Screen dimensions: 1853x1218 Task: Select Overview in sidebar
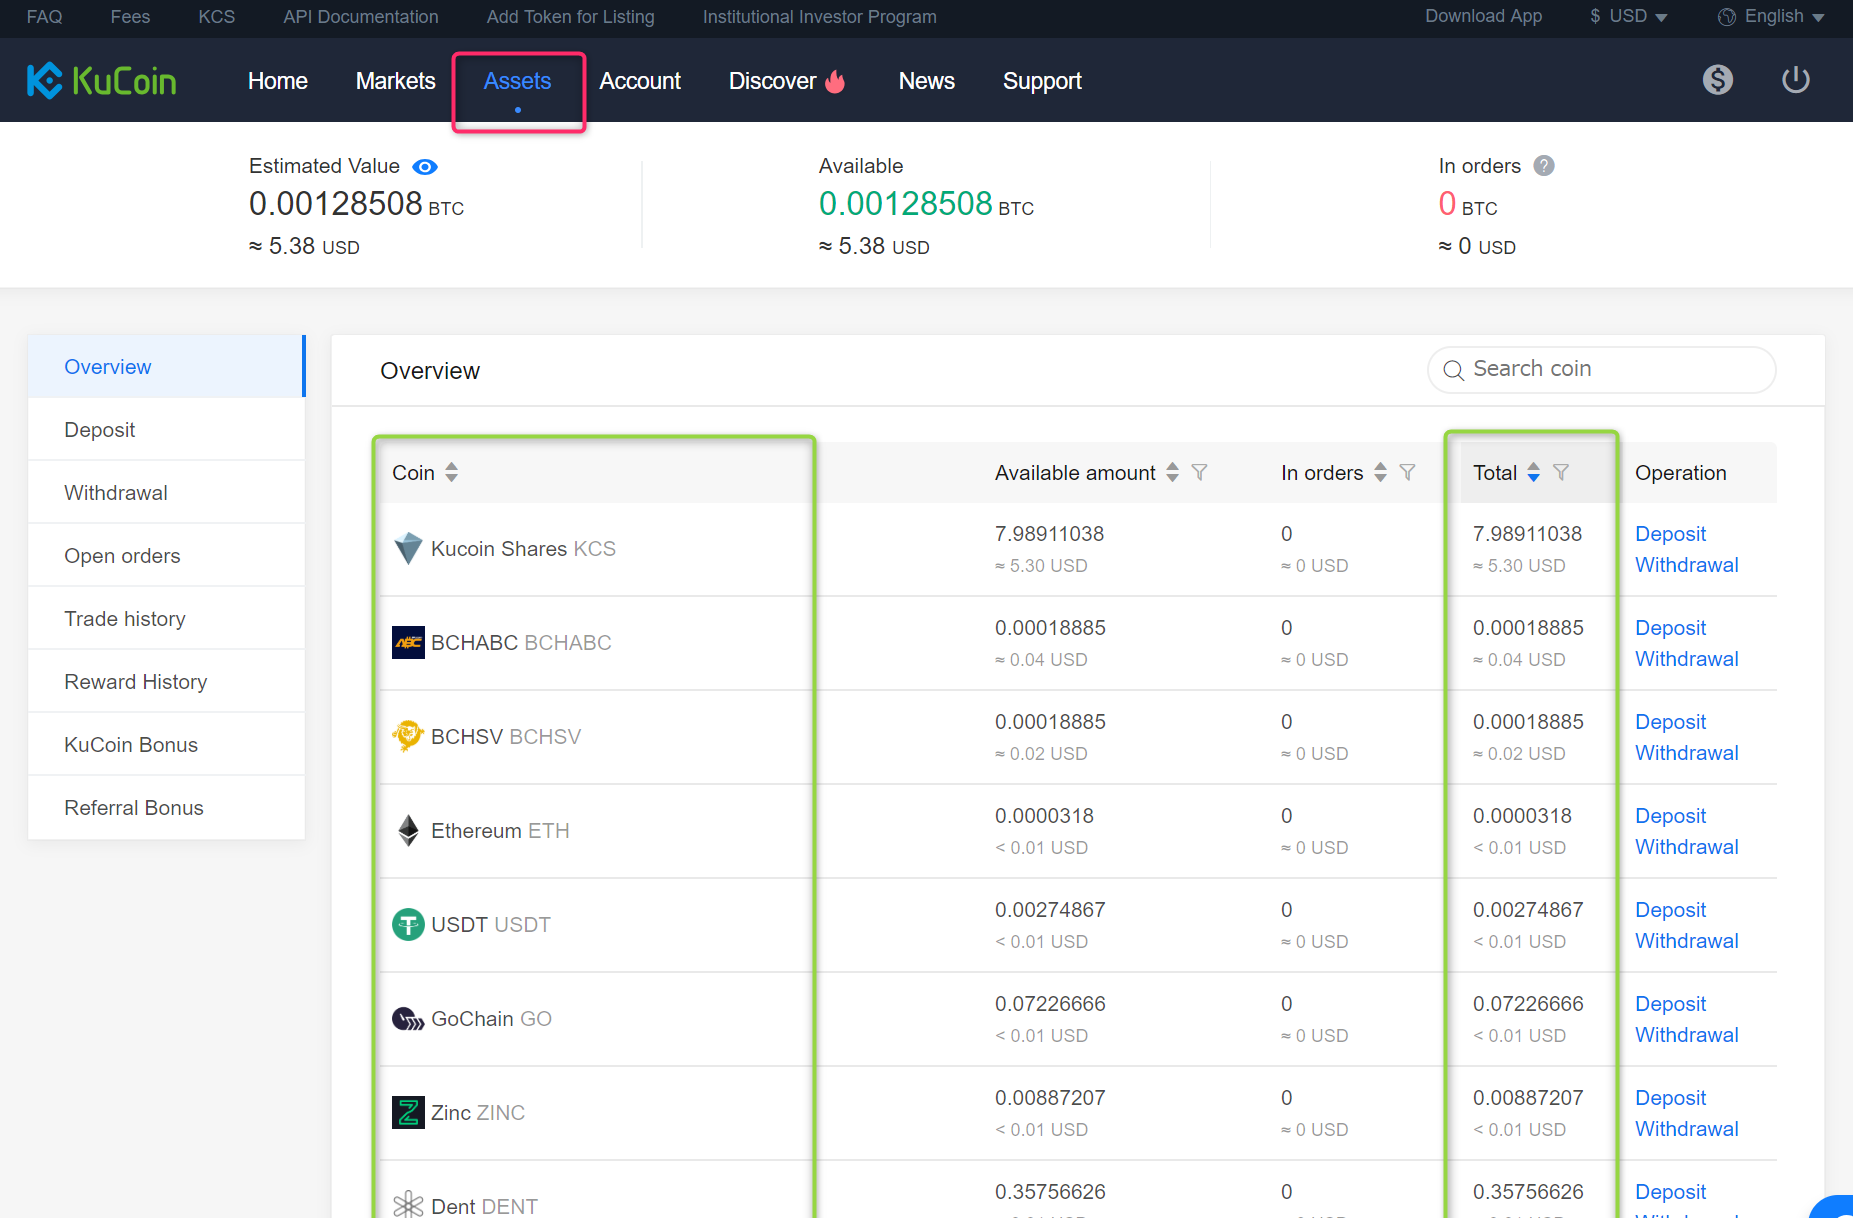pyautogui.click(x=166, y=367)
